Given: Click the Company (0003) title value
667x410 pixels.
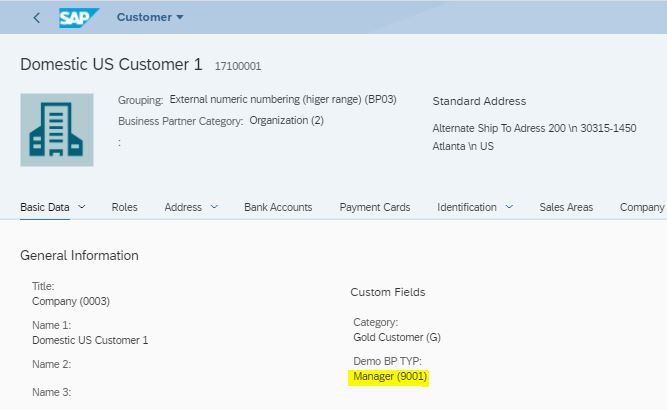Looking at the screenshot, I should 71,302.
